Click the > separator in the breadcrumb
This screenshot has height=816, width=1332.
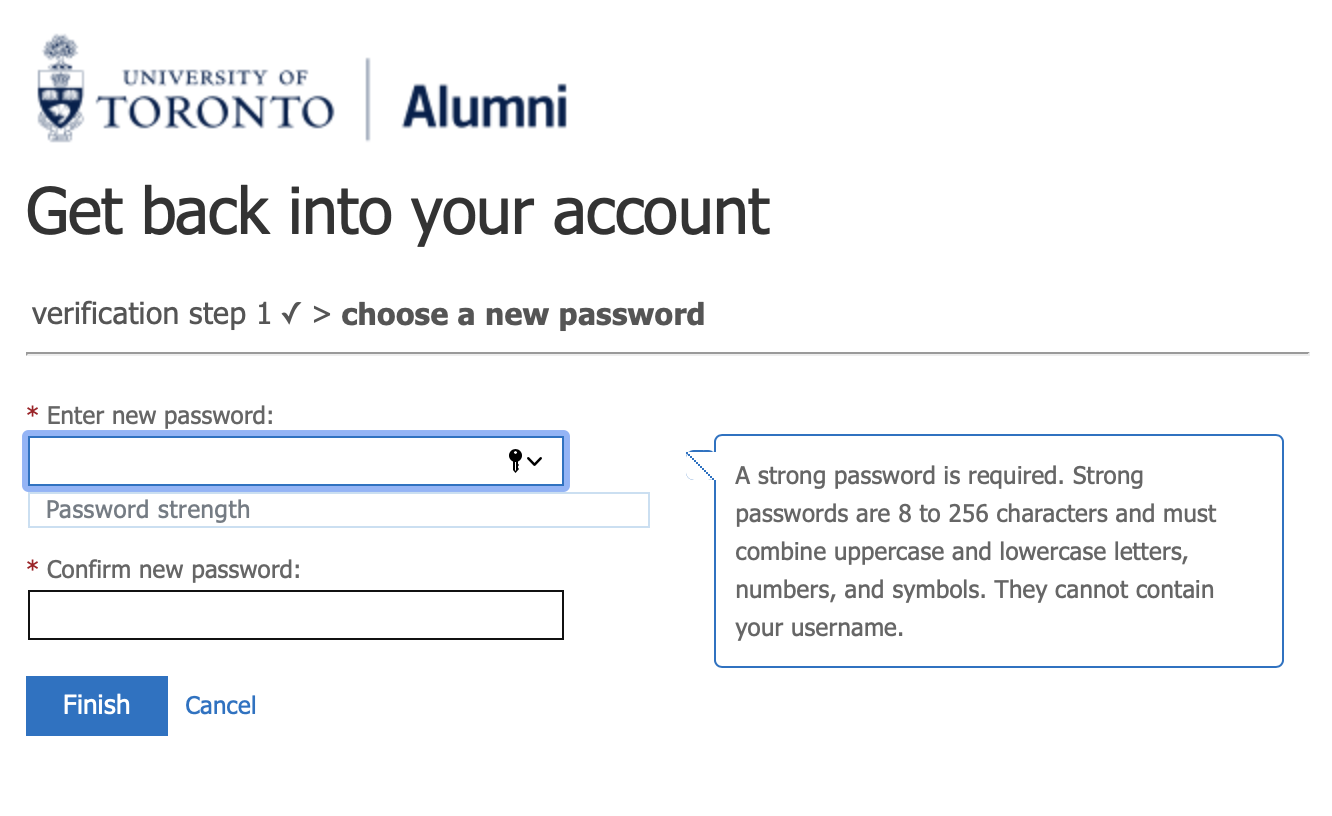(x=324, y=313)
